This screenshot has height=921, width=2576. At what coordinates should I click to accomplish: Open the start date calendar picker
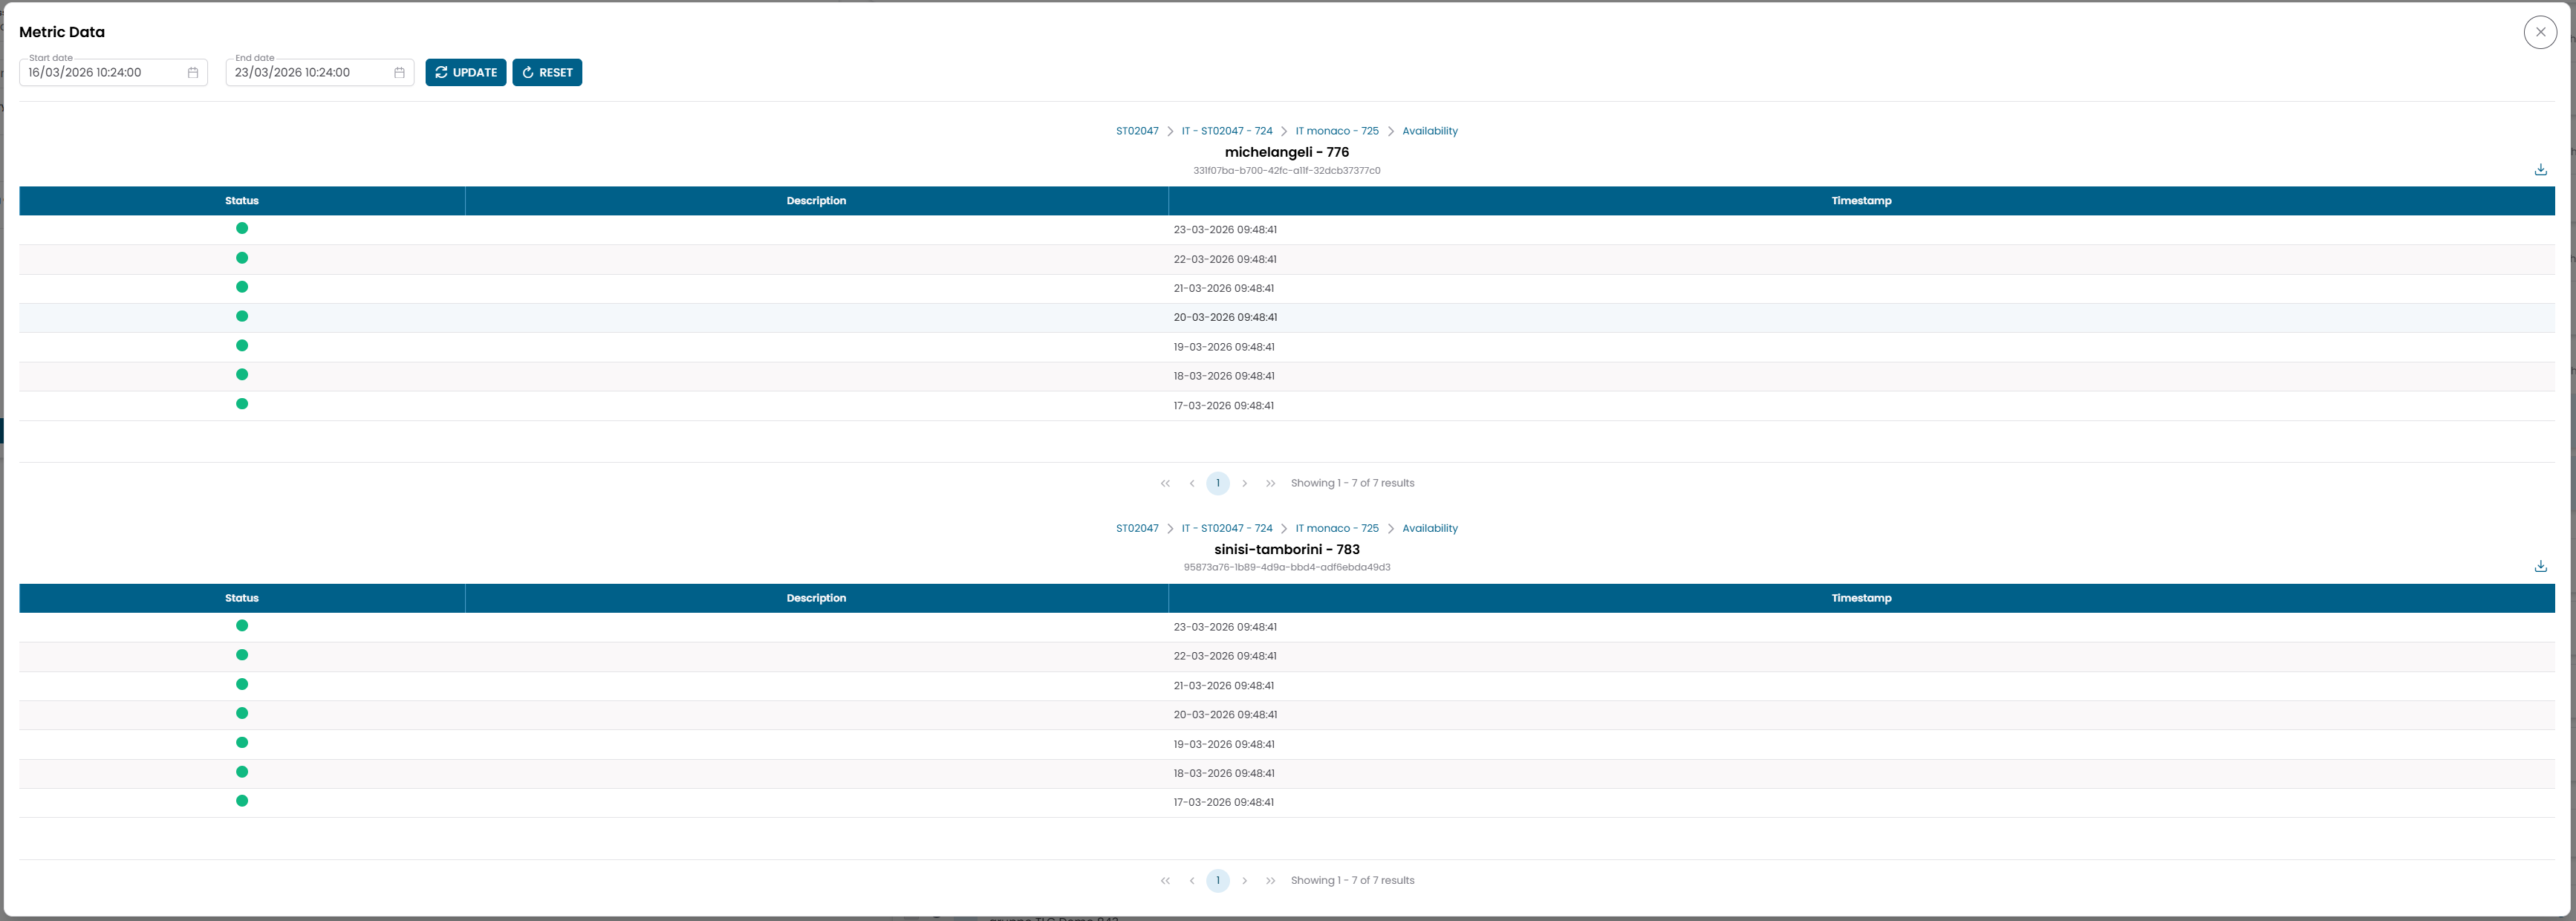193,72
